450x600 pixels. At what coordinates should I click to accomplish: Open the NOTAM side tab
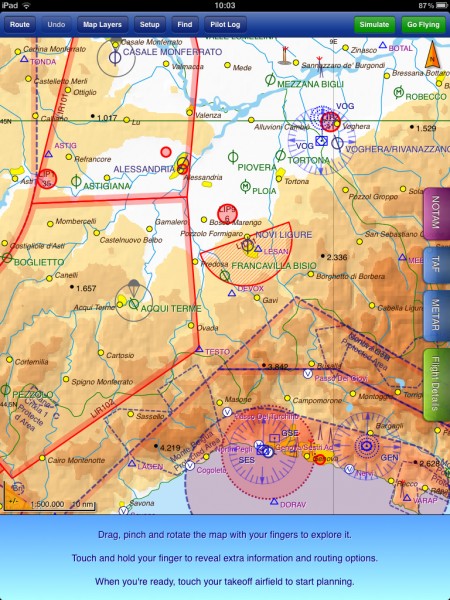(436, 213)
